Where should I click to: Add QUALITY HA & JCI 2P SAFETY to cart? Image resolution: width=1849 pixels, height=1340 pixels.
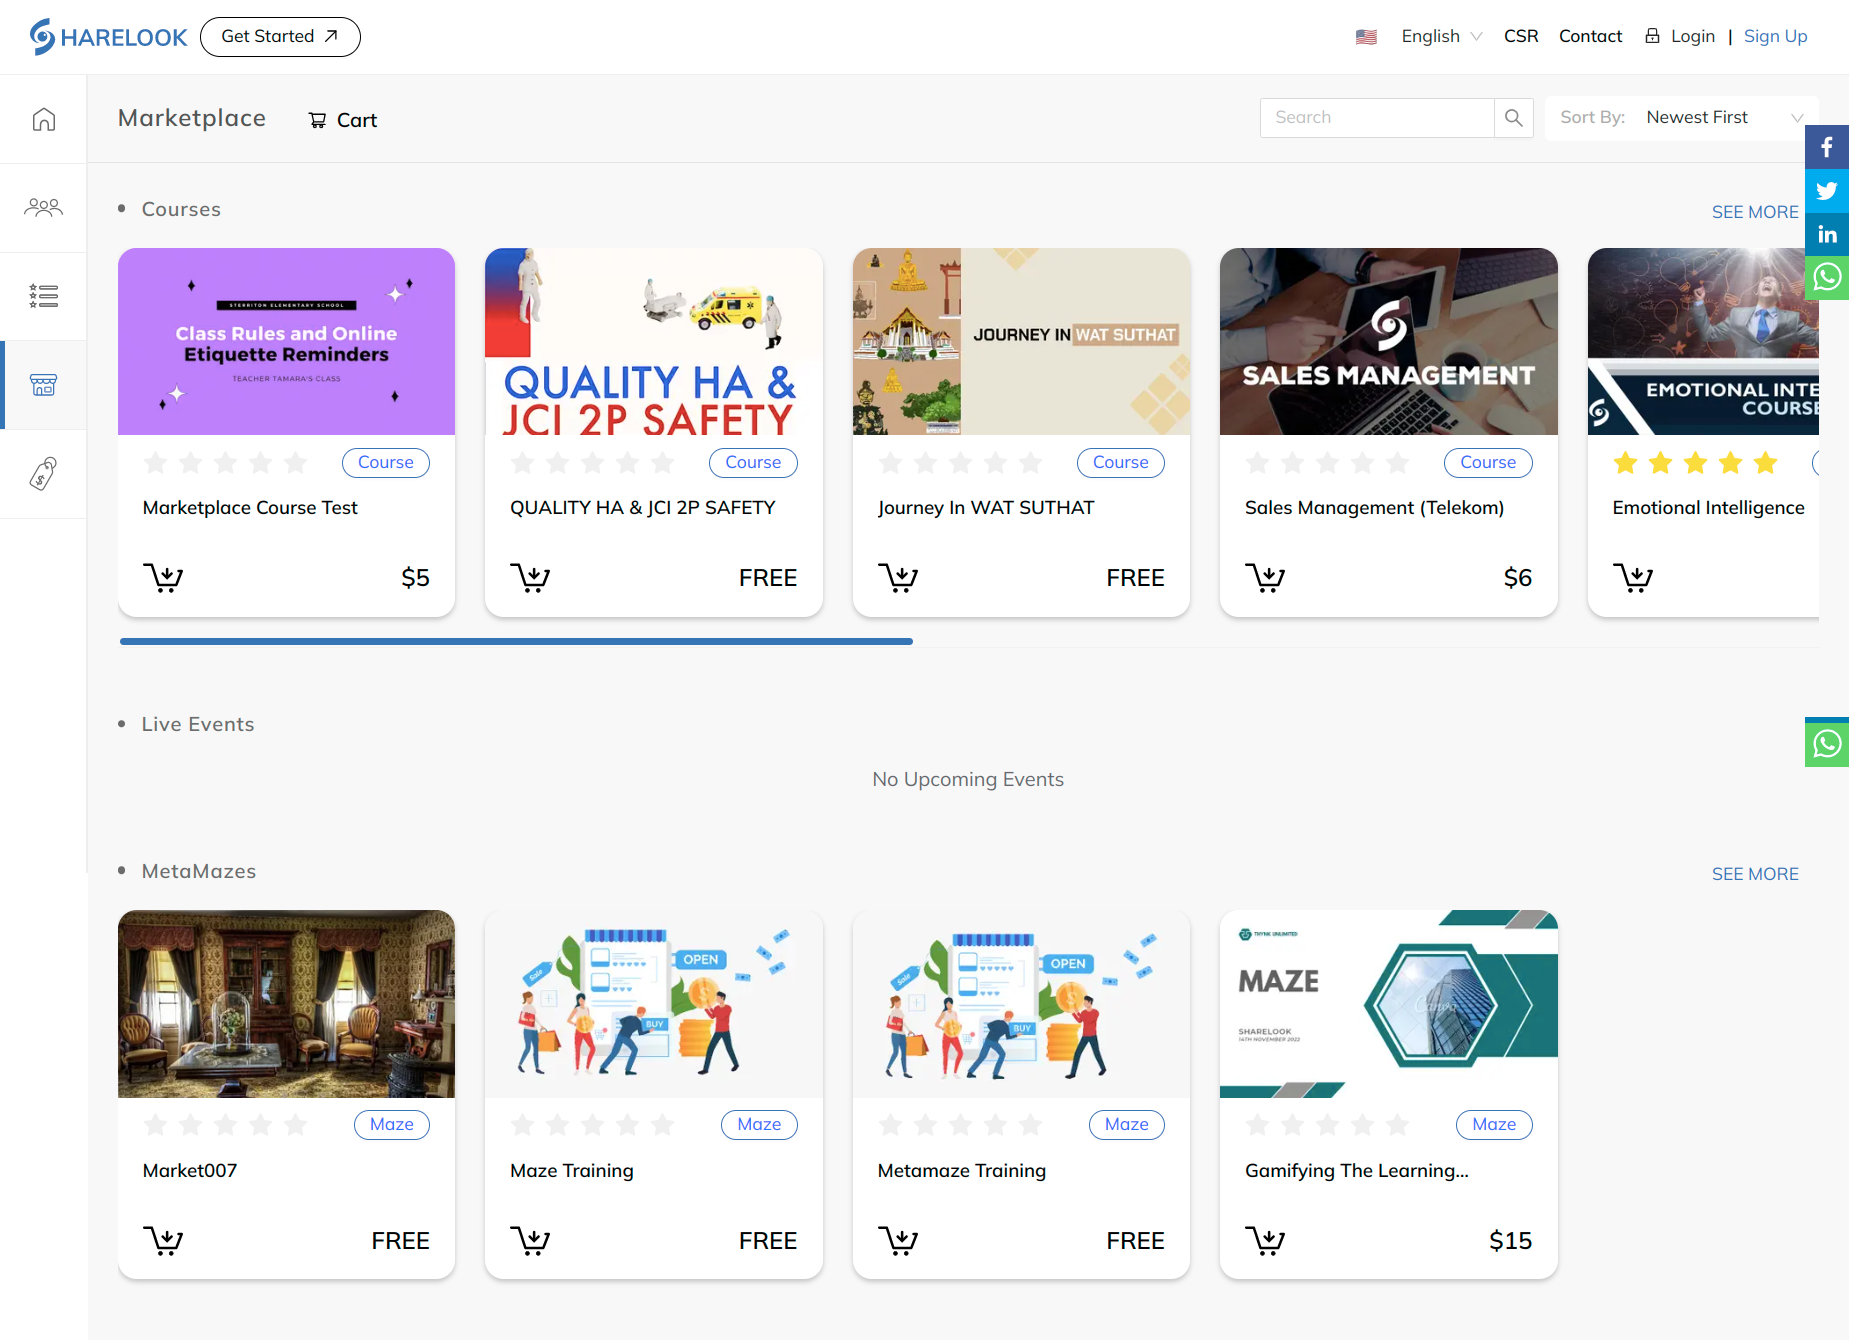[x=530, y=578]
